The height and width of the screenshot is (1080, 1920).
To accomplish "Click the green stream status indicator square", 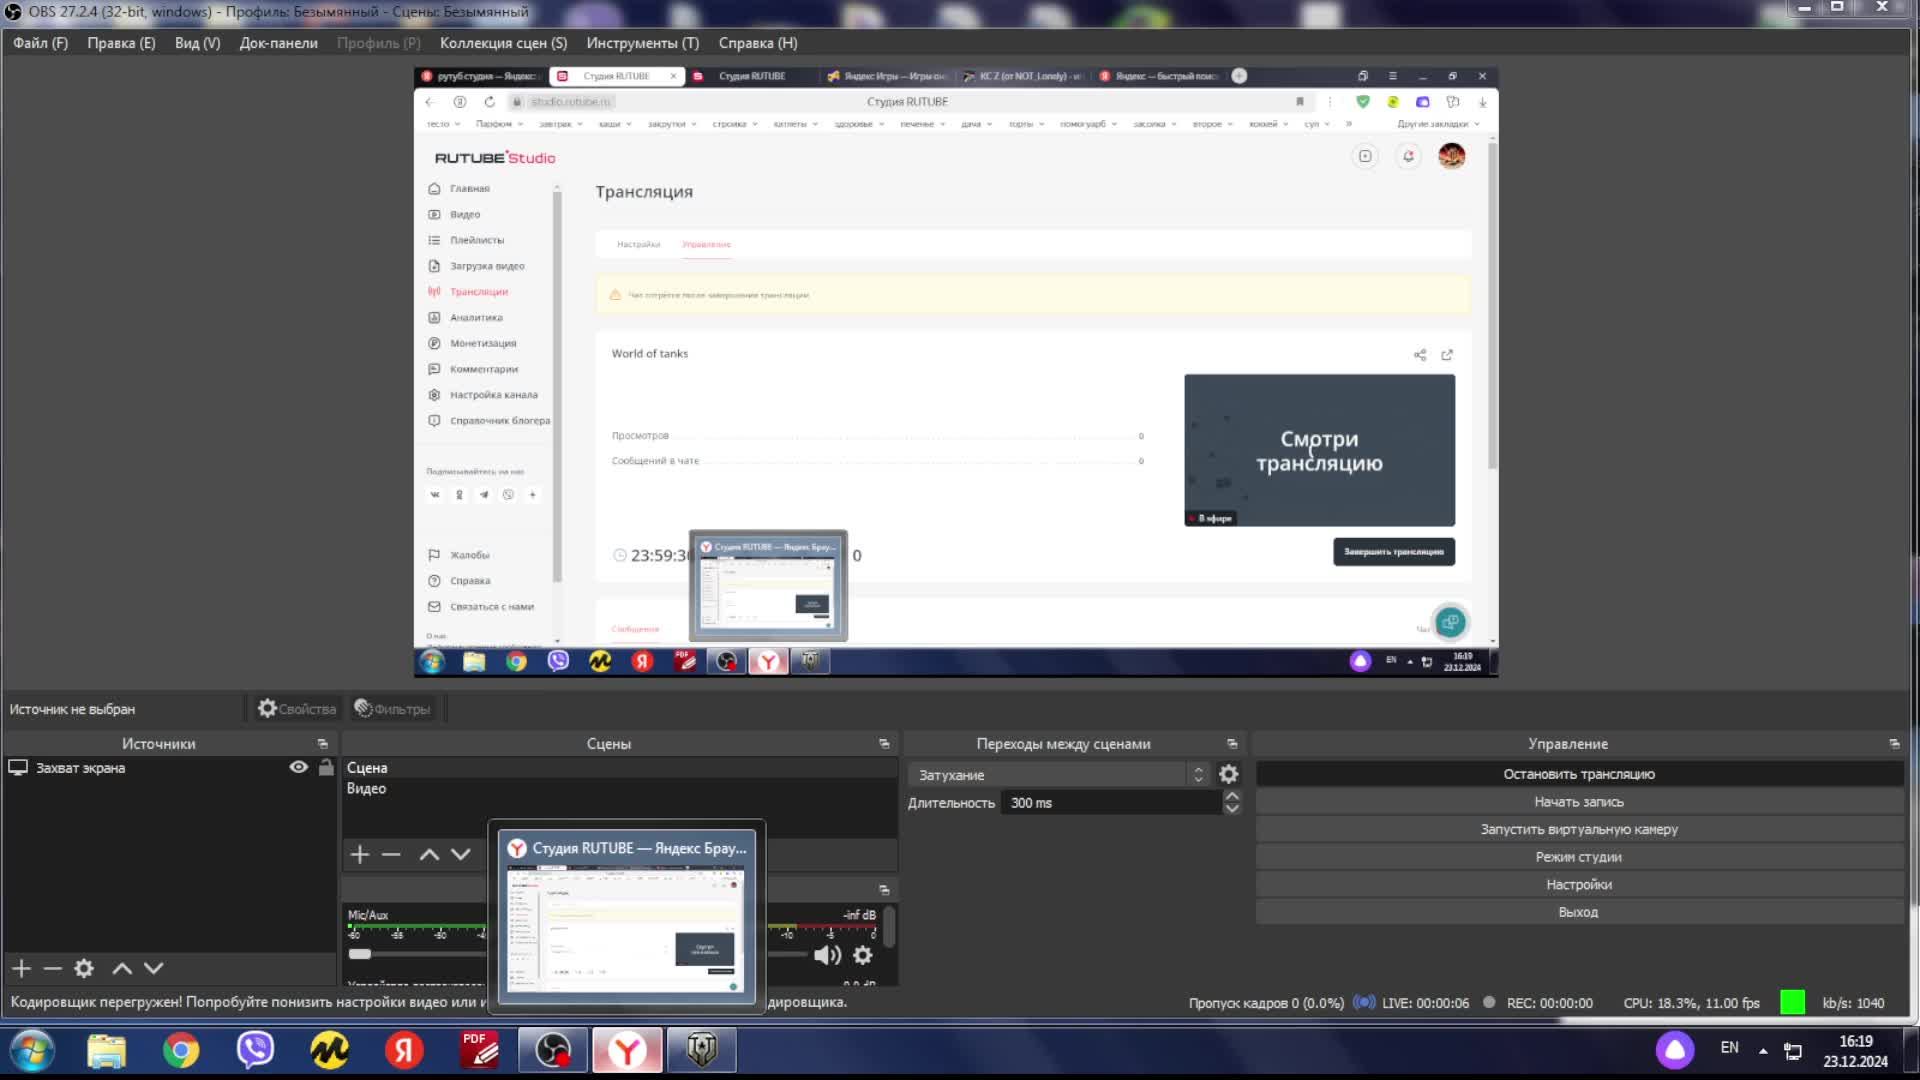I will [x=1793, y=1002].
